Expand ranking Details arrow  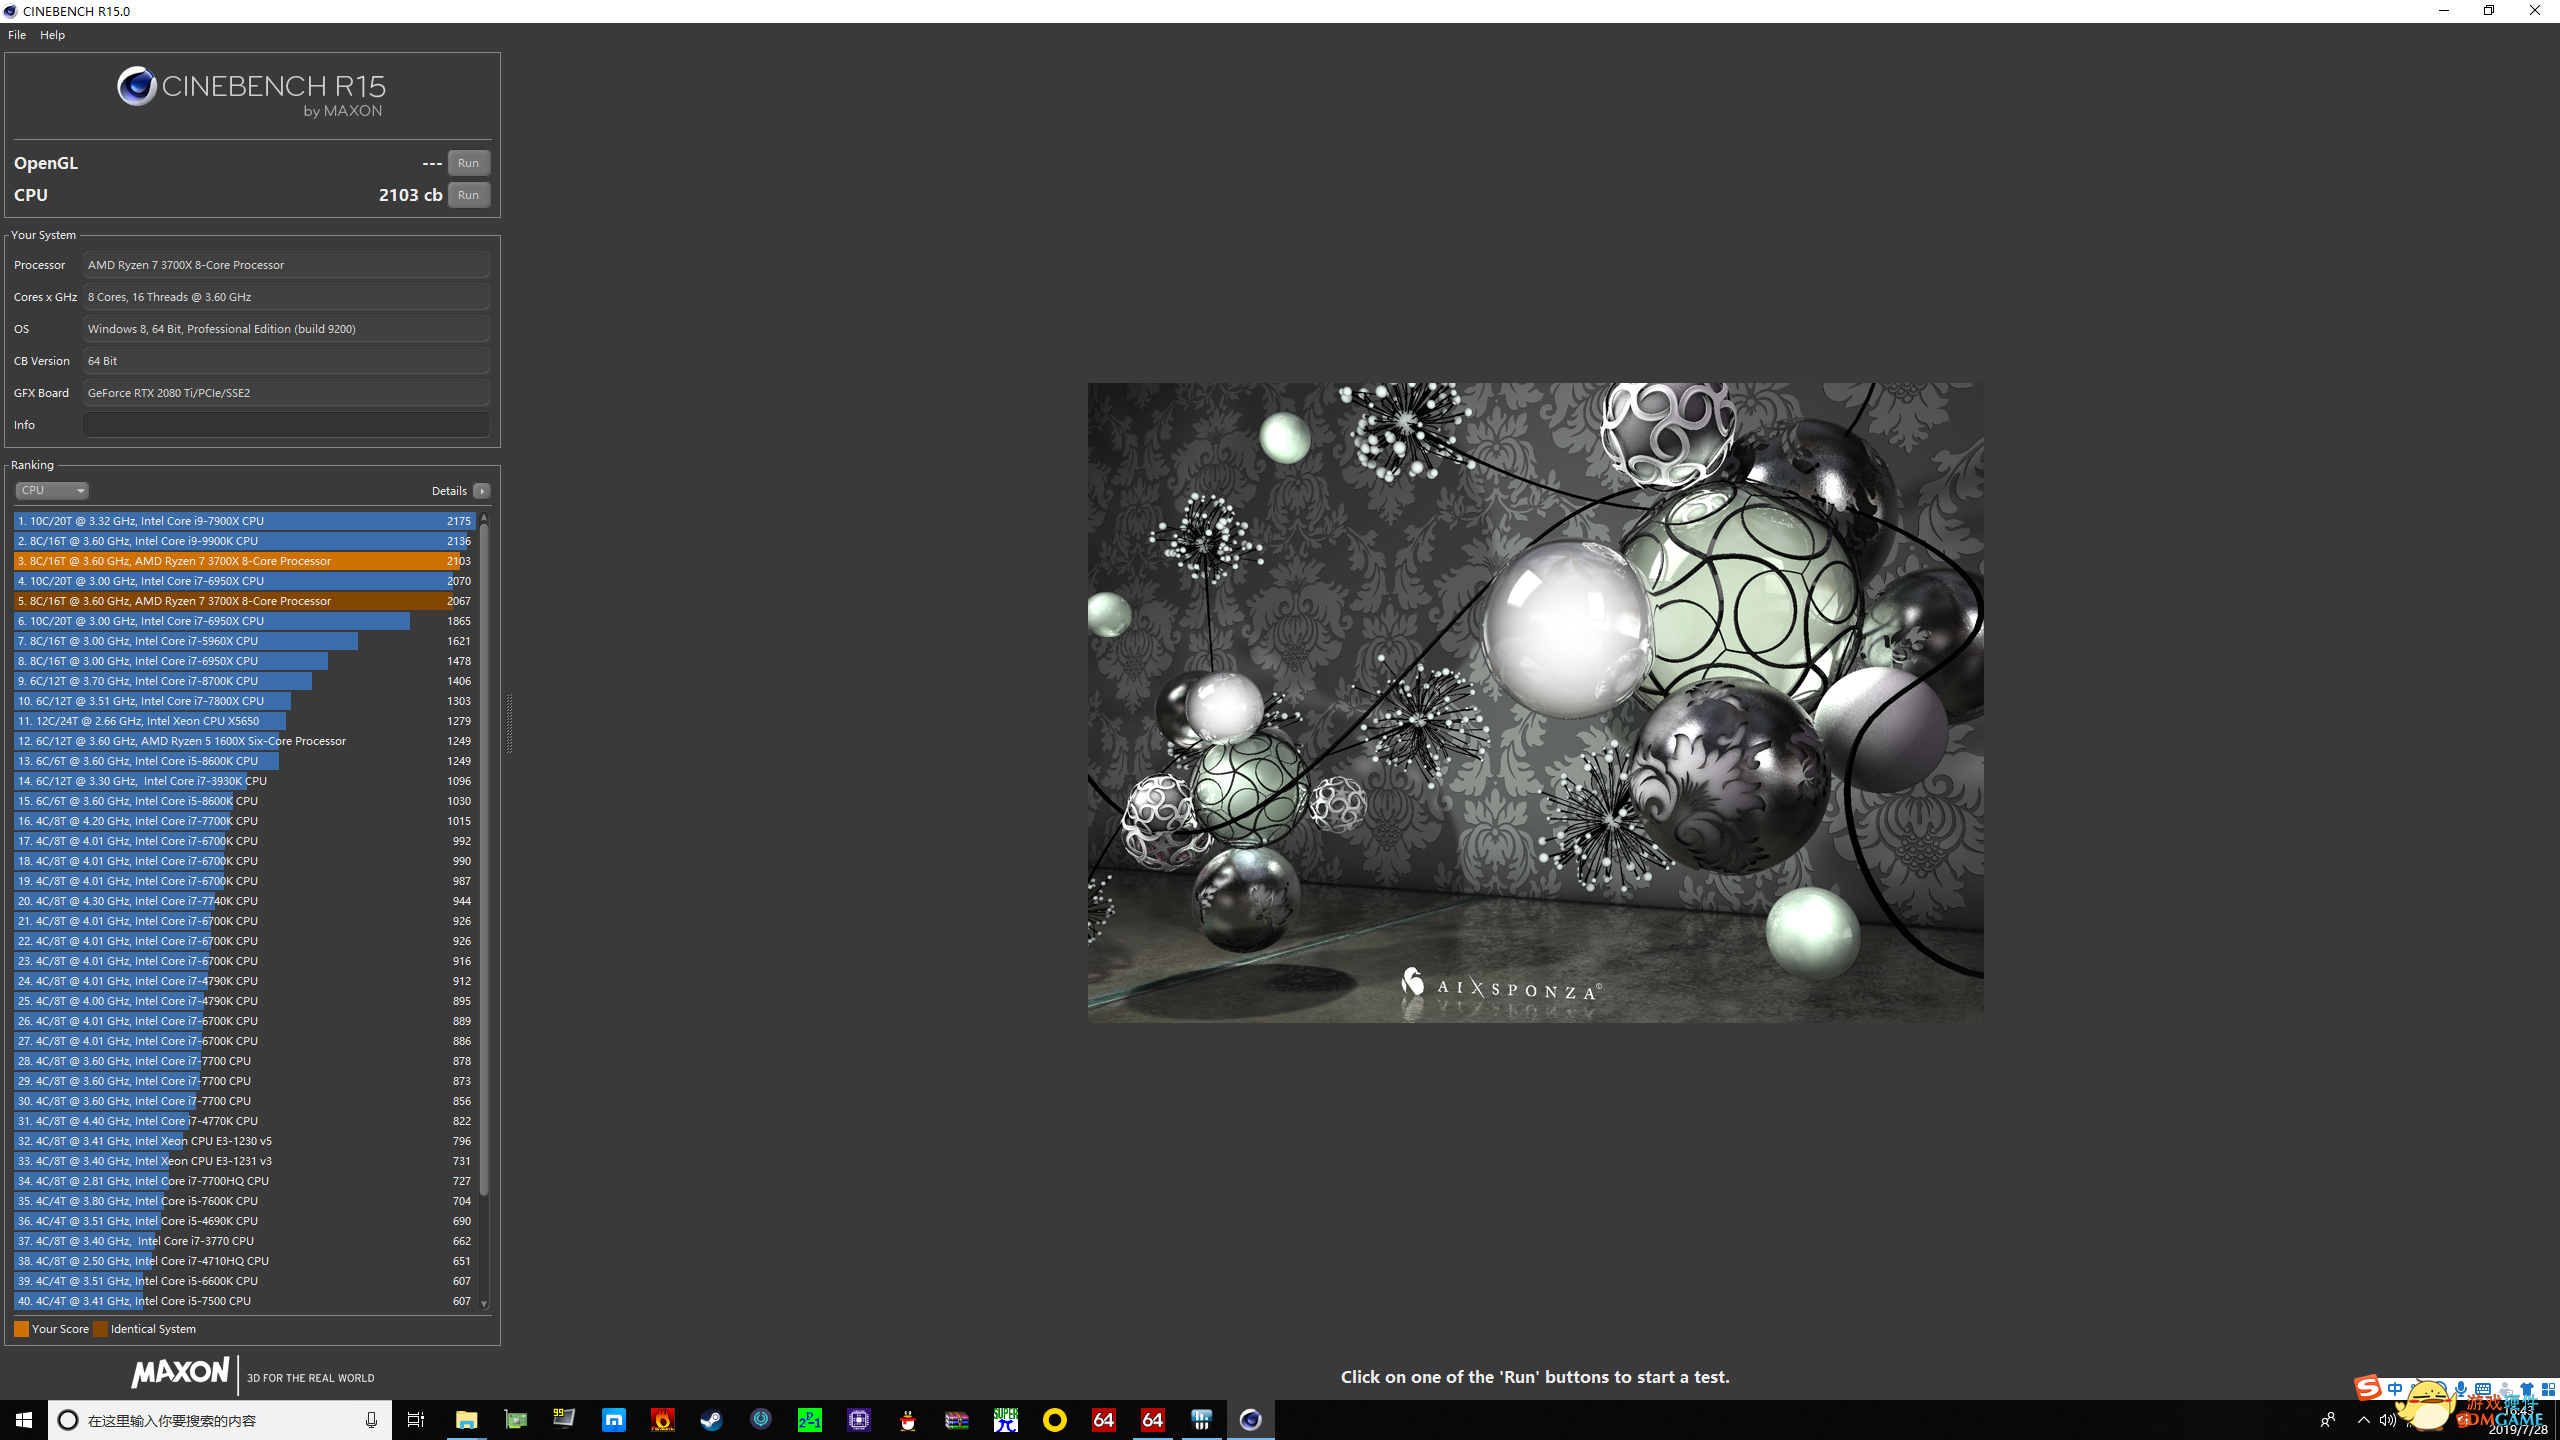tap(482, 491)
